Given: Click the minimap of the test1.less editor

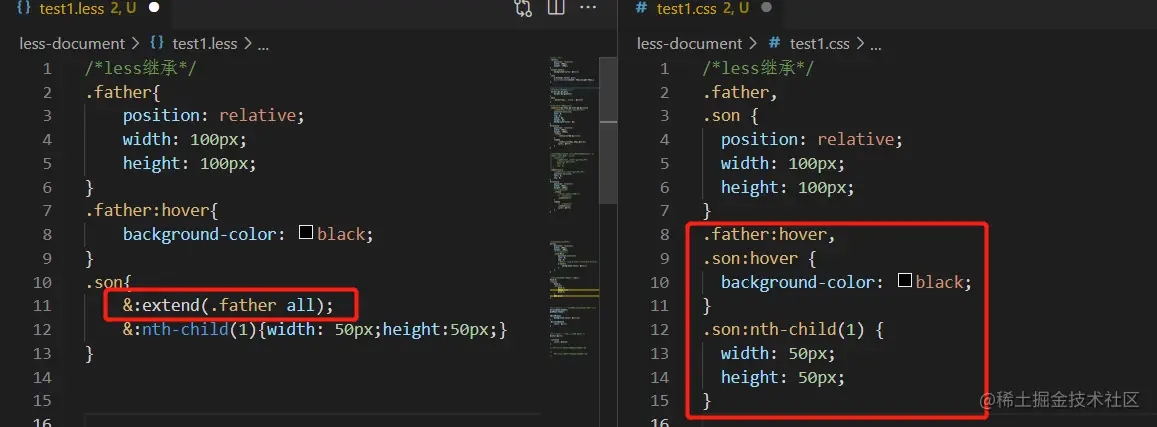Looking at the screenshot, I should tap(572, 206).
